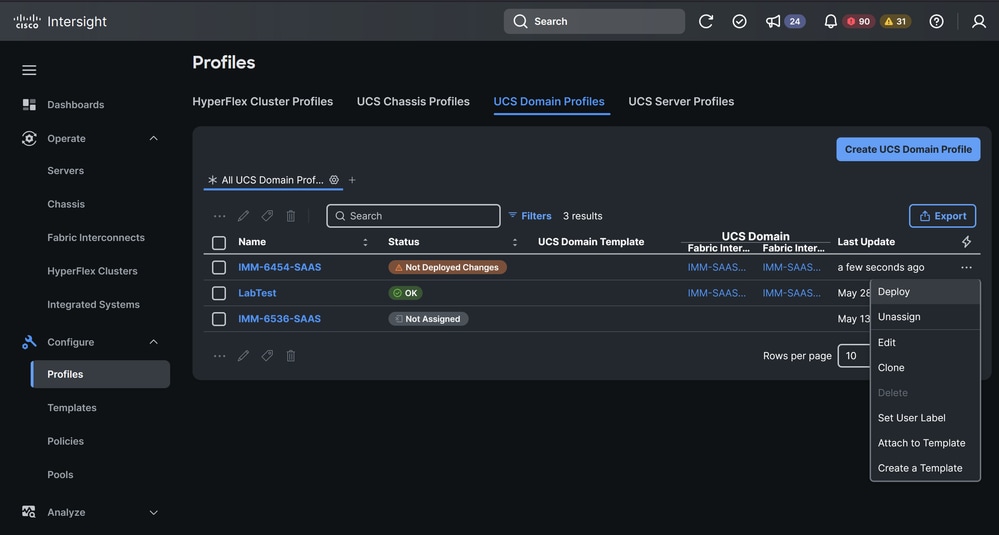
Task: Click the refresh icon in top bar
Action: coord(705,21)
